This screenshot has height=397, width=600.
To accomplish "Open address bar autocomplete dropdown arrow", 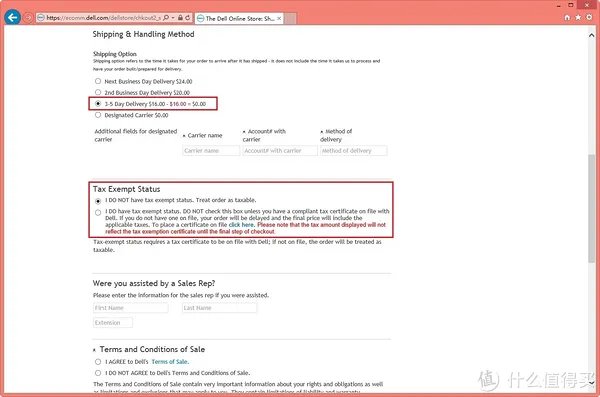I will click(173, 18).
